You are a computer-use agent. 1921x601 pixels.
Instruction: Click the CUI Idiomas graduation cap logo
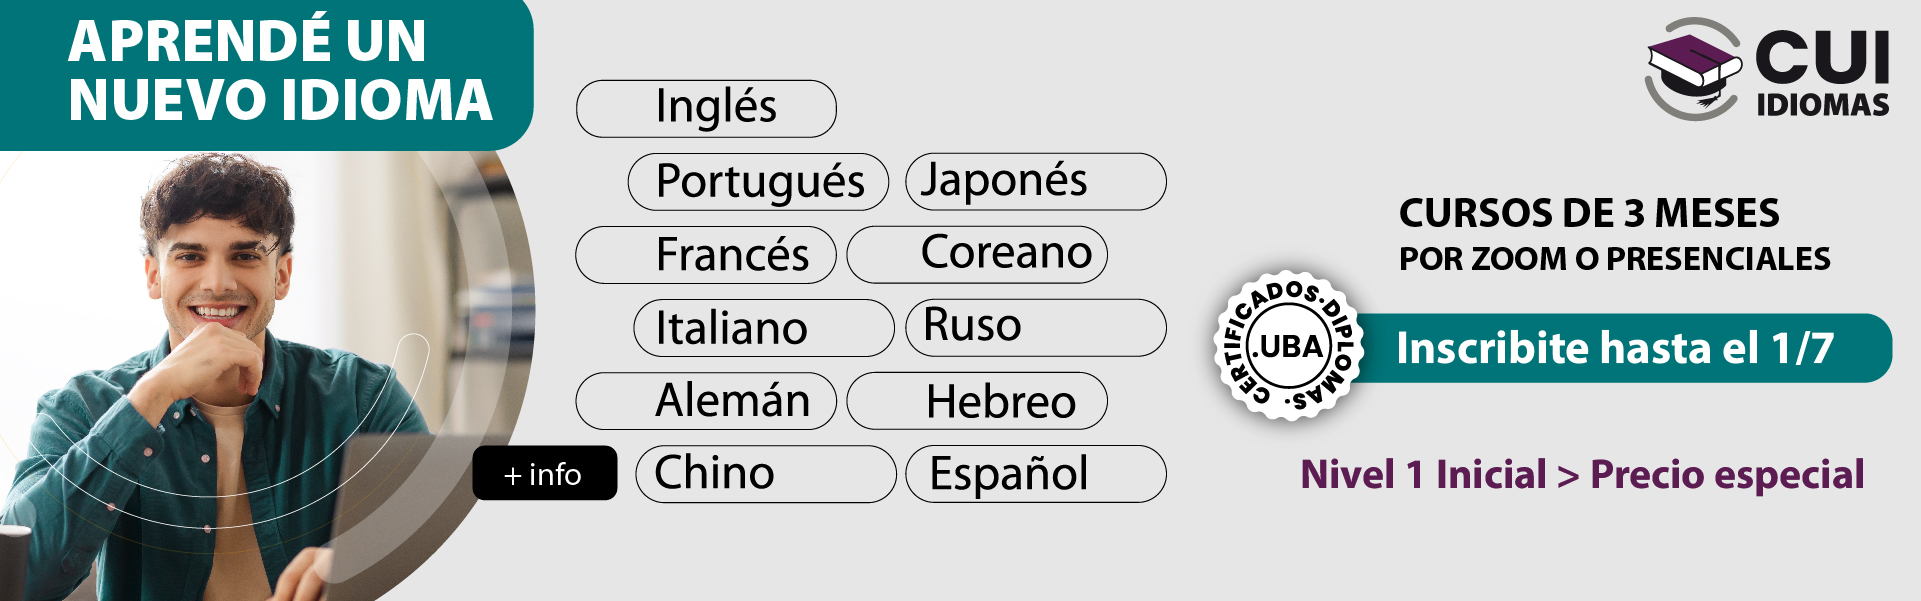(x=1695, y=69)
